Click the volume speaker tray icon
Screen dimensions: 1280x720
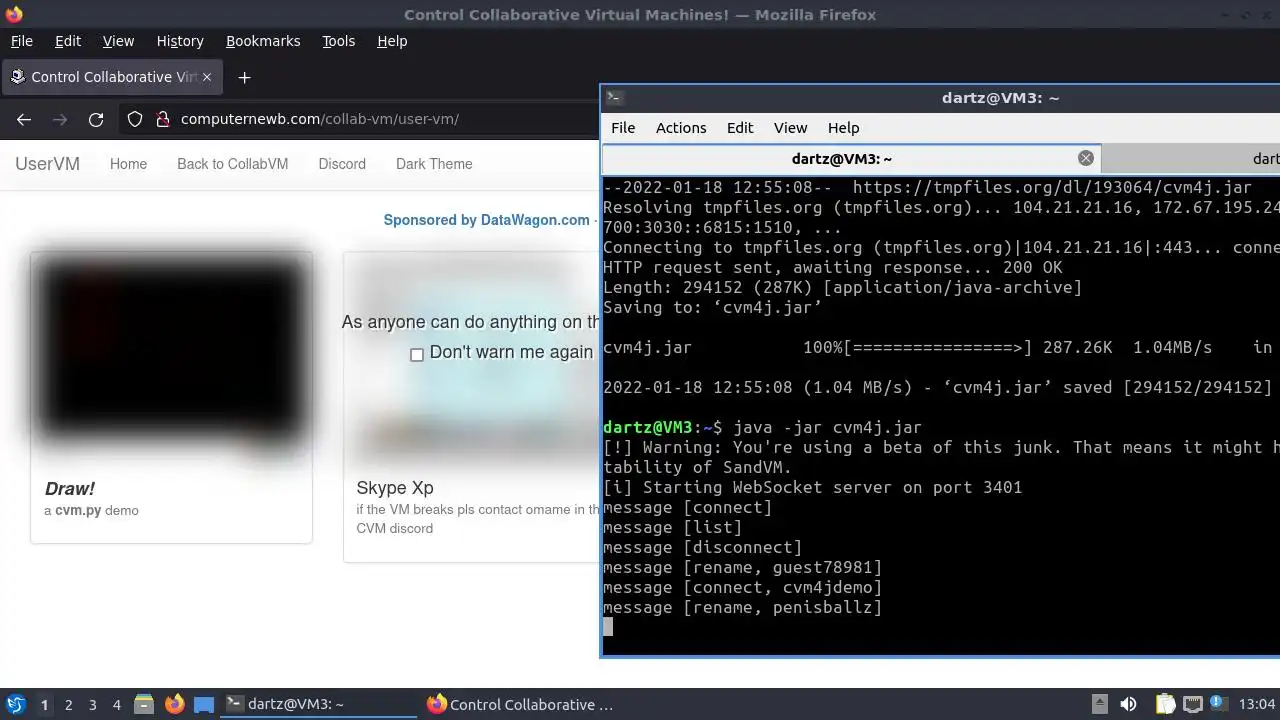pos(1128,704)
